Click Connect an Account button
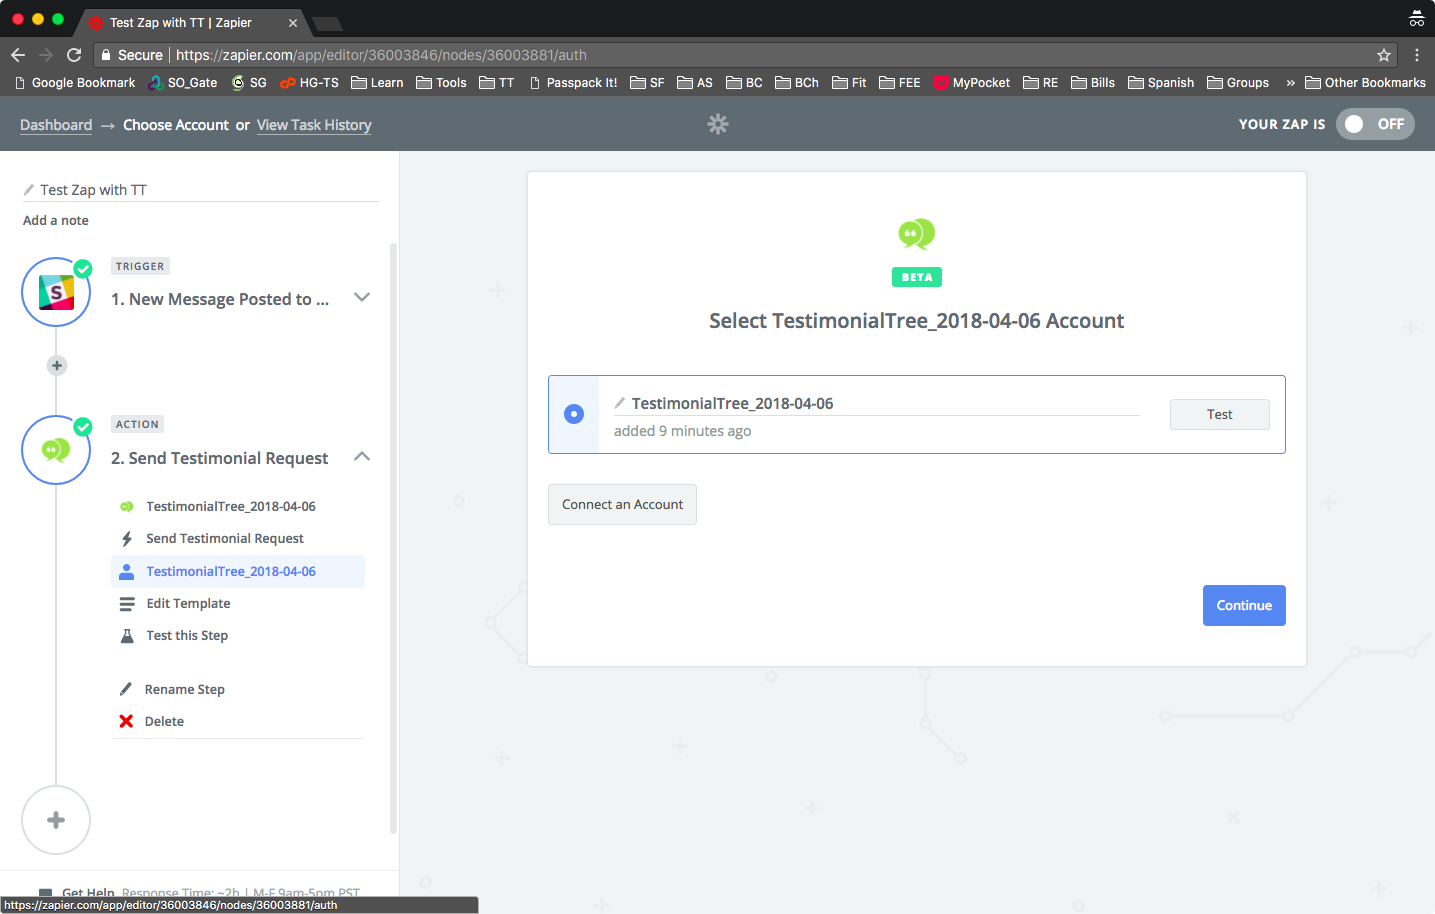The height and width of the screenshot is (914, 1435). [622, 505]
